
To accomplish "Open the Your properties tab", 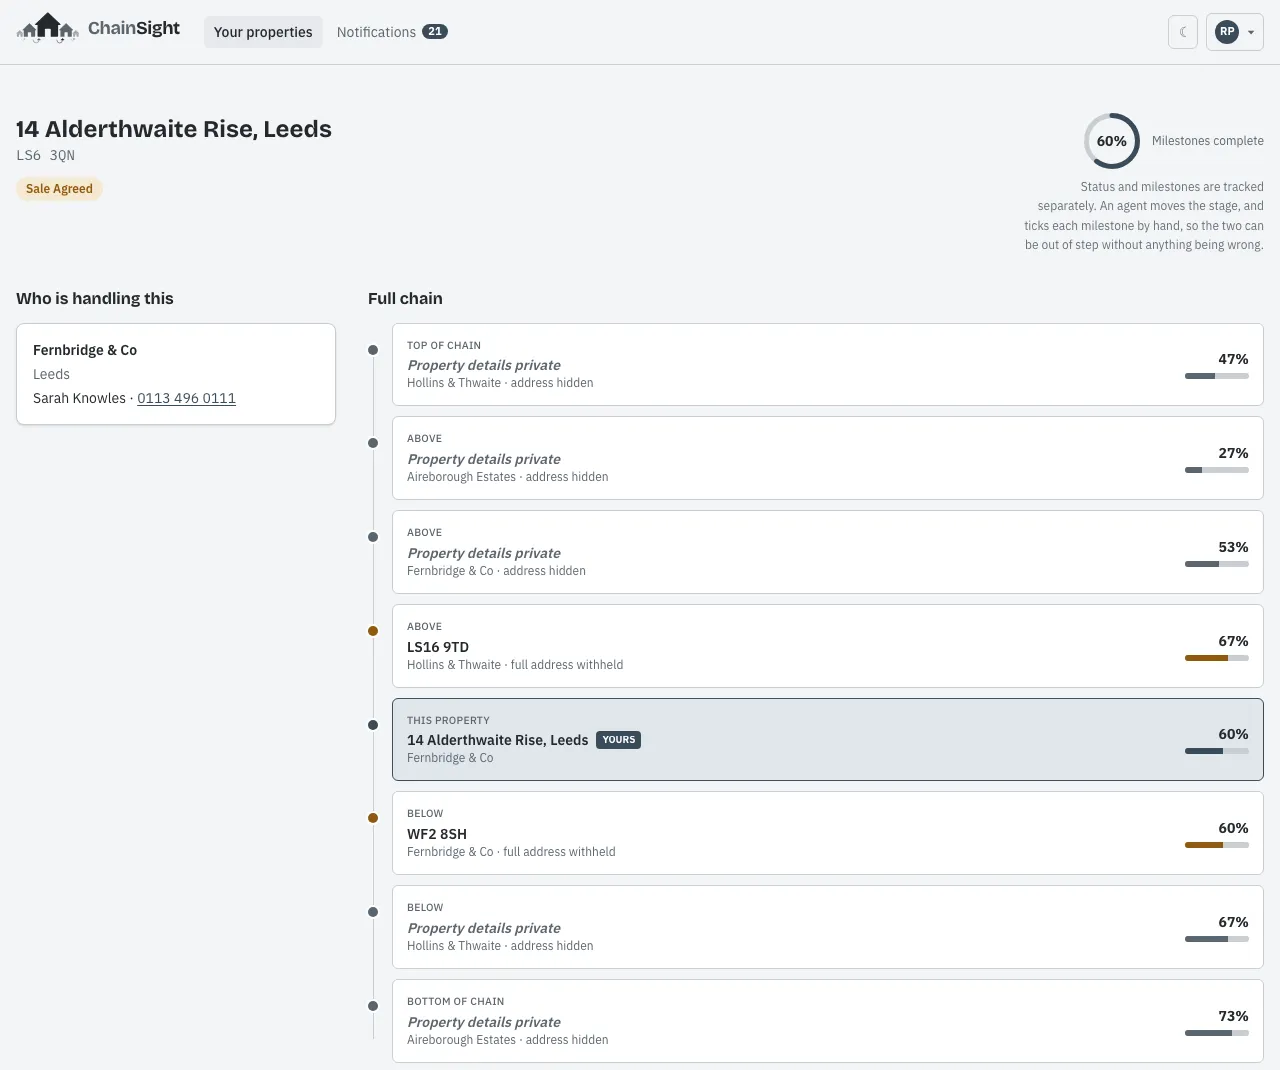I will coord(263,32).
